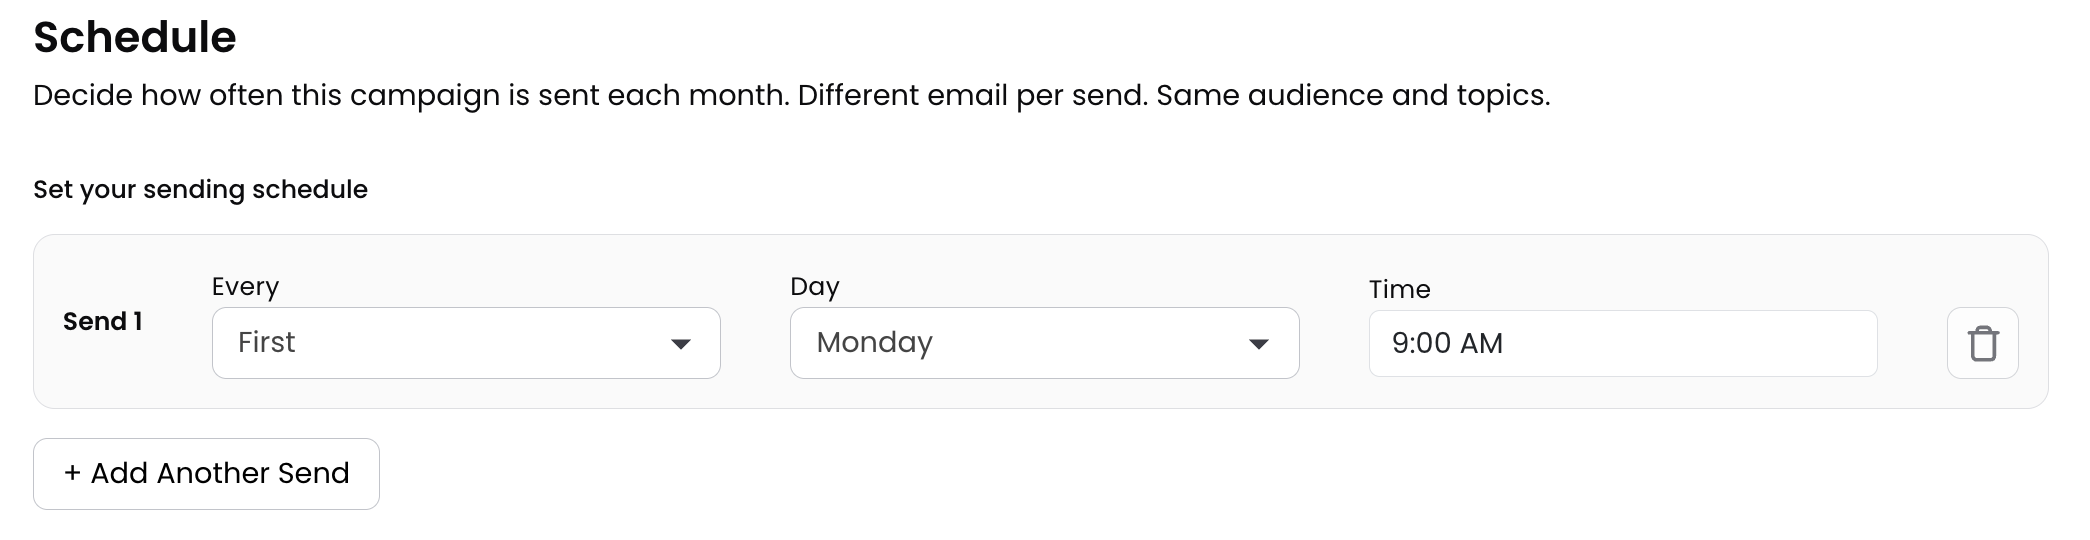
Task: Click the Every field label
Action: (245, 286)
